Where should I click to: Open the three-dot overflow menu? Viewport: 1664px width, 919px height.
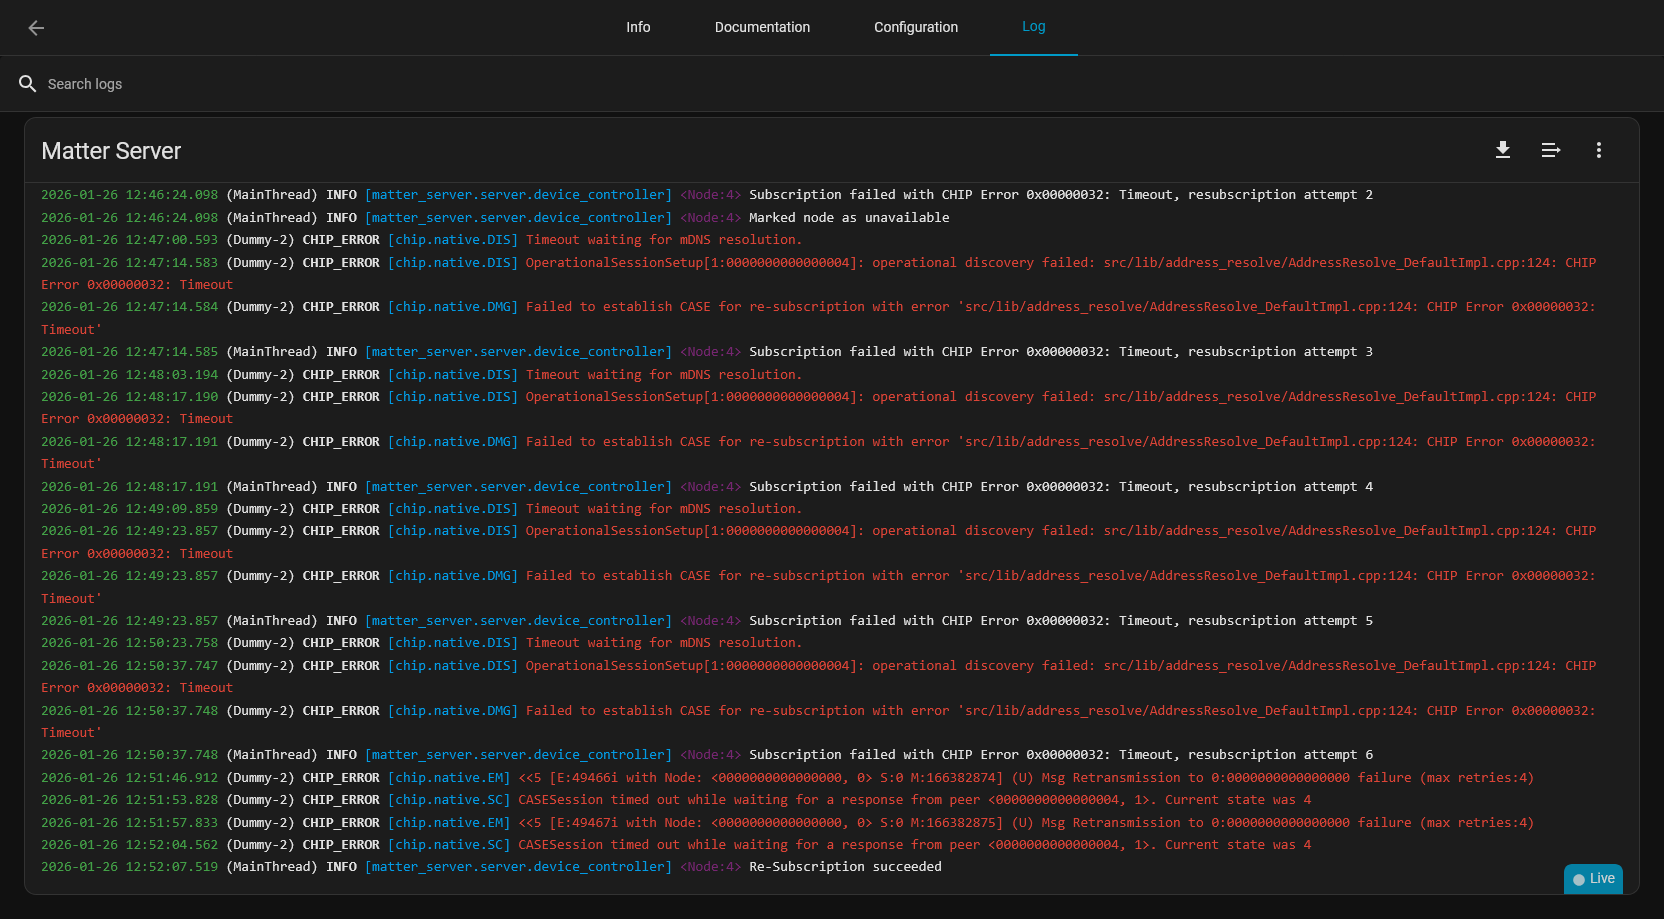coord(1598,150)
